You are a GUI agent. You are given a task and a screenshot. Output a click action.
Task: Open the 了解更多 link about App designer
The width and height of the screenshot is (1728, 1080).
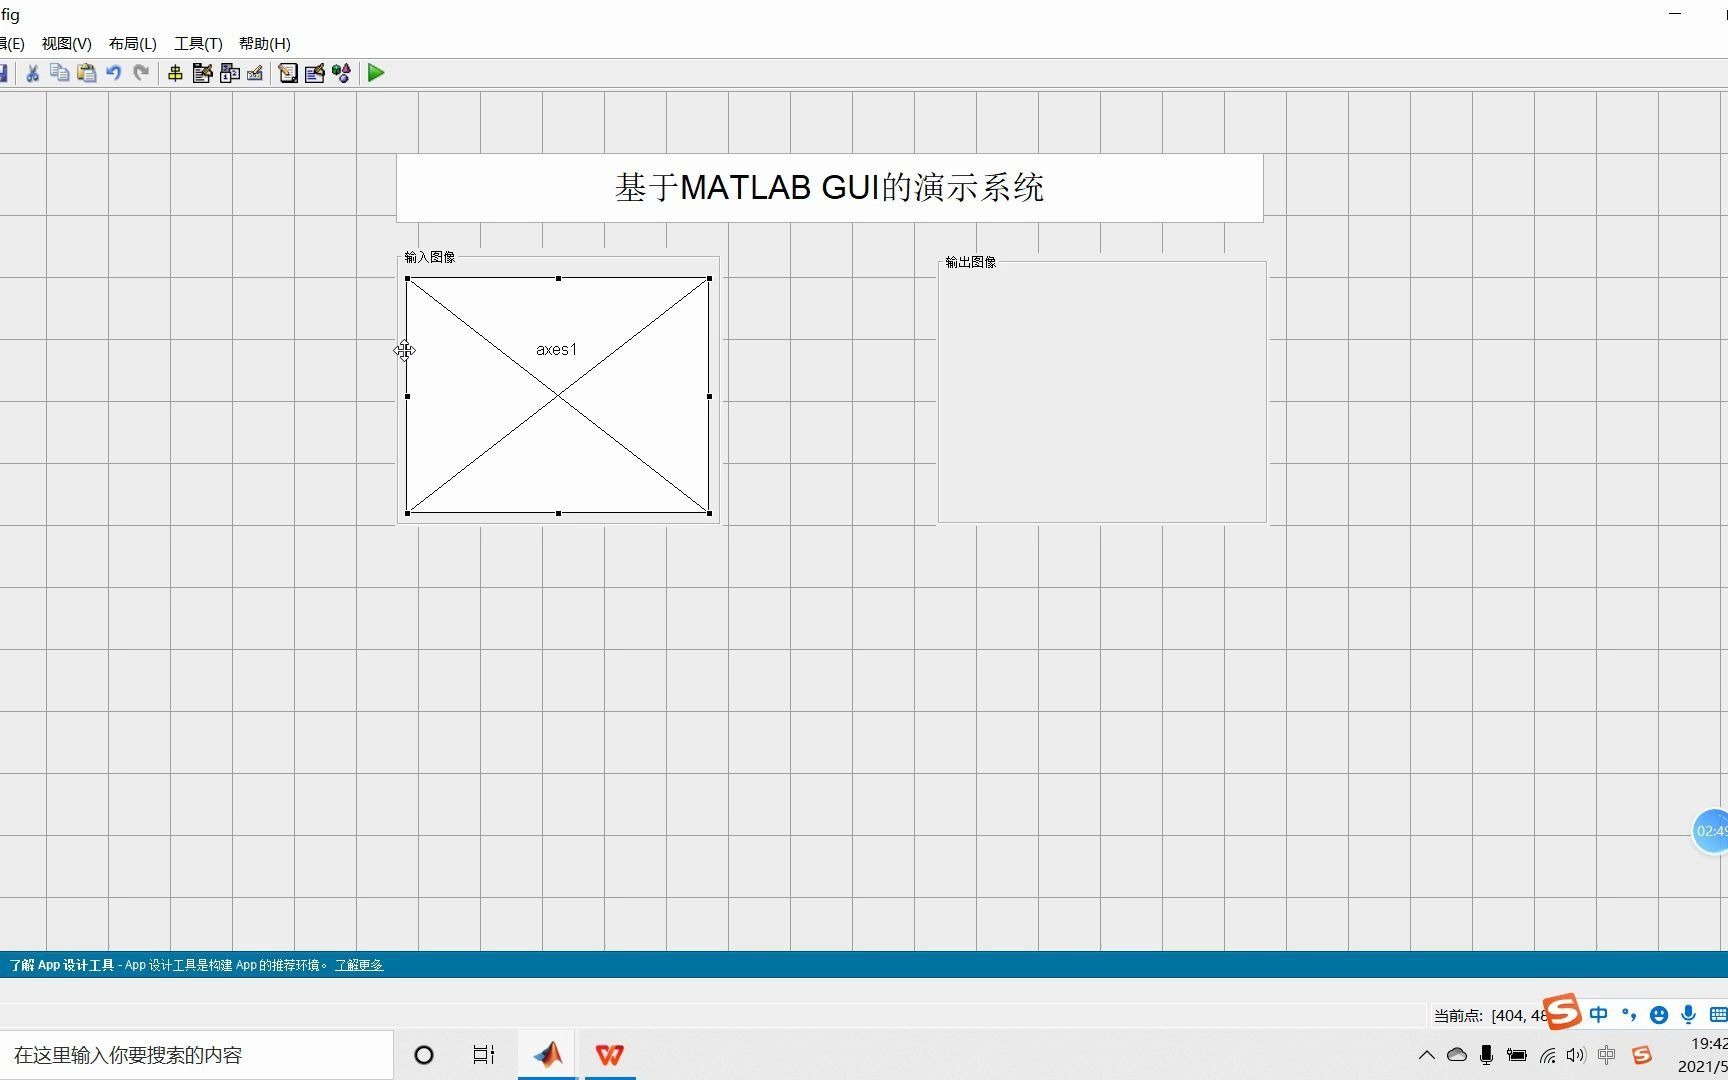(x=358, y=965)
